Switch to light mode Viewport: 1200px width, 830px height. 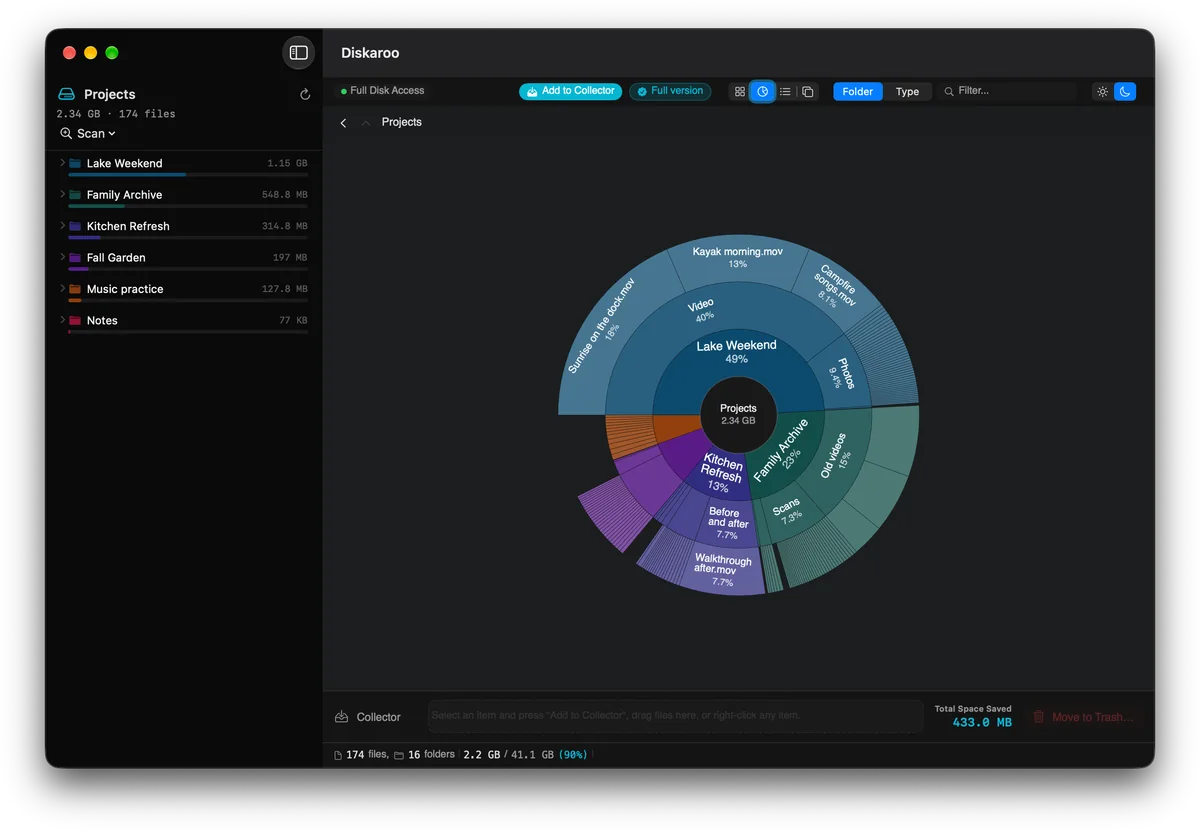pyautogui.click(x=1103, y=92)
